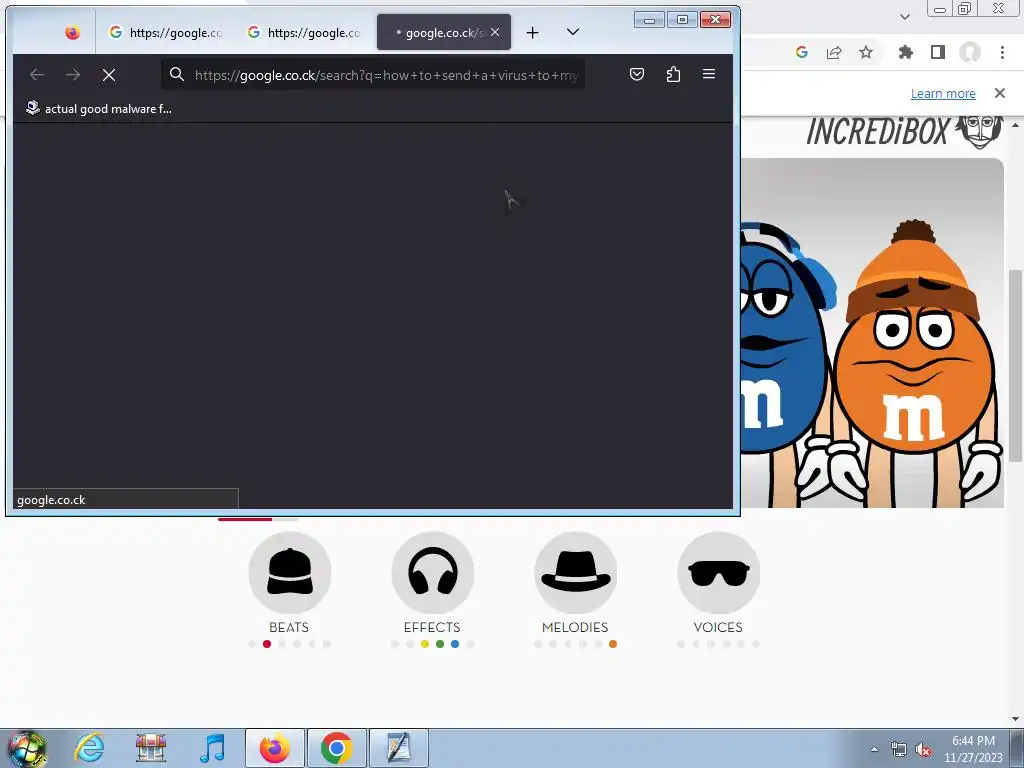Click the Learn more link
1024x768 pixels.
coord(943,93)
